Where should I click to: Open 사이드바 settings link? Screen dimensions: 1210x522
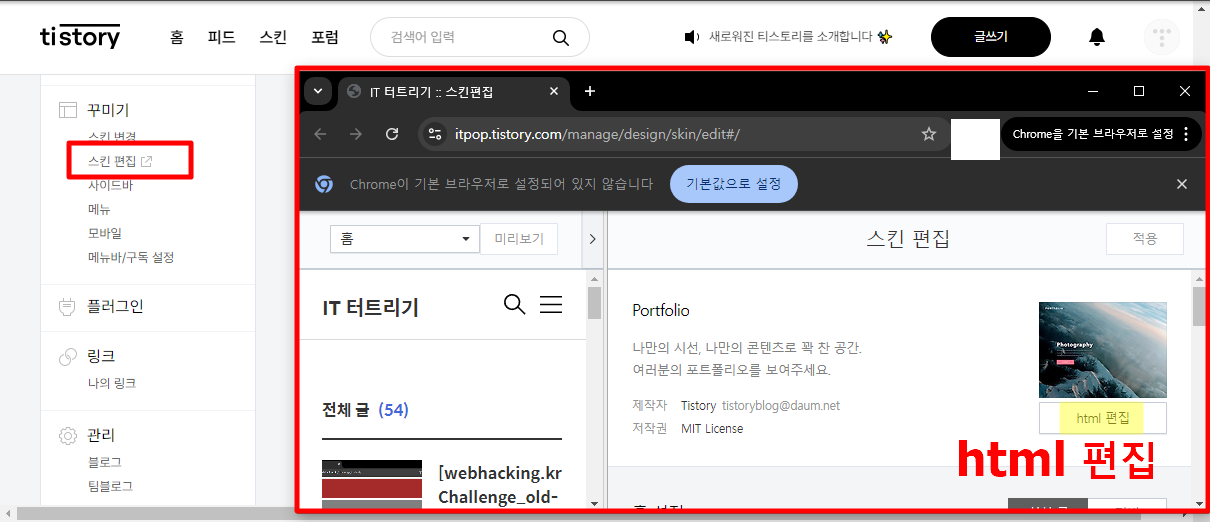110,185
